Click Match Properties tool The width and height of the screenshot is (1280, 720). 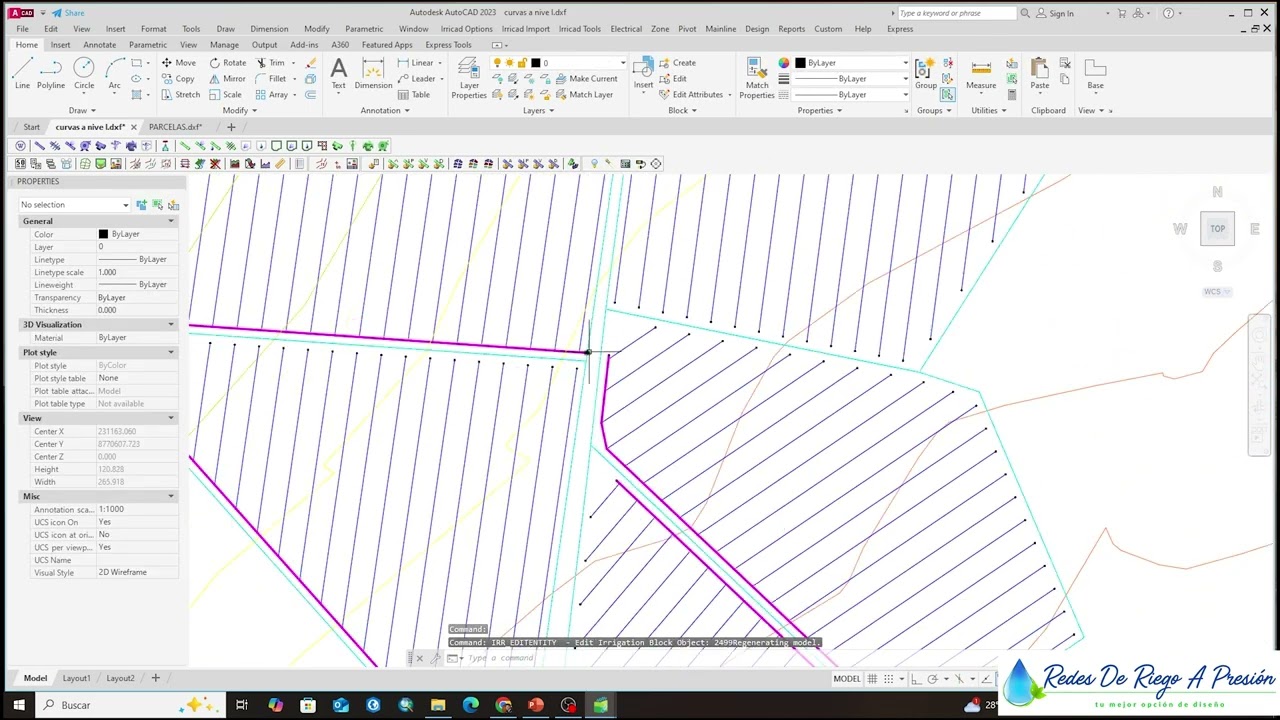pos(757,77)
